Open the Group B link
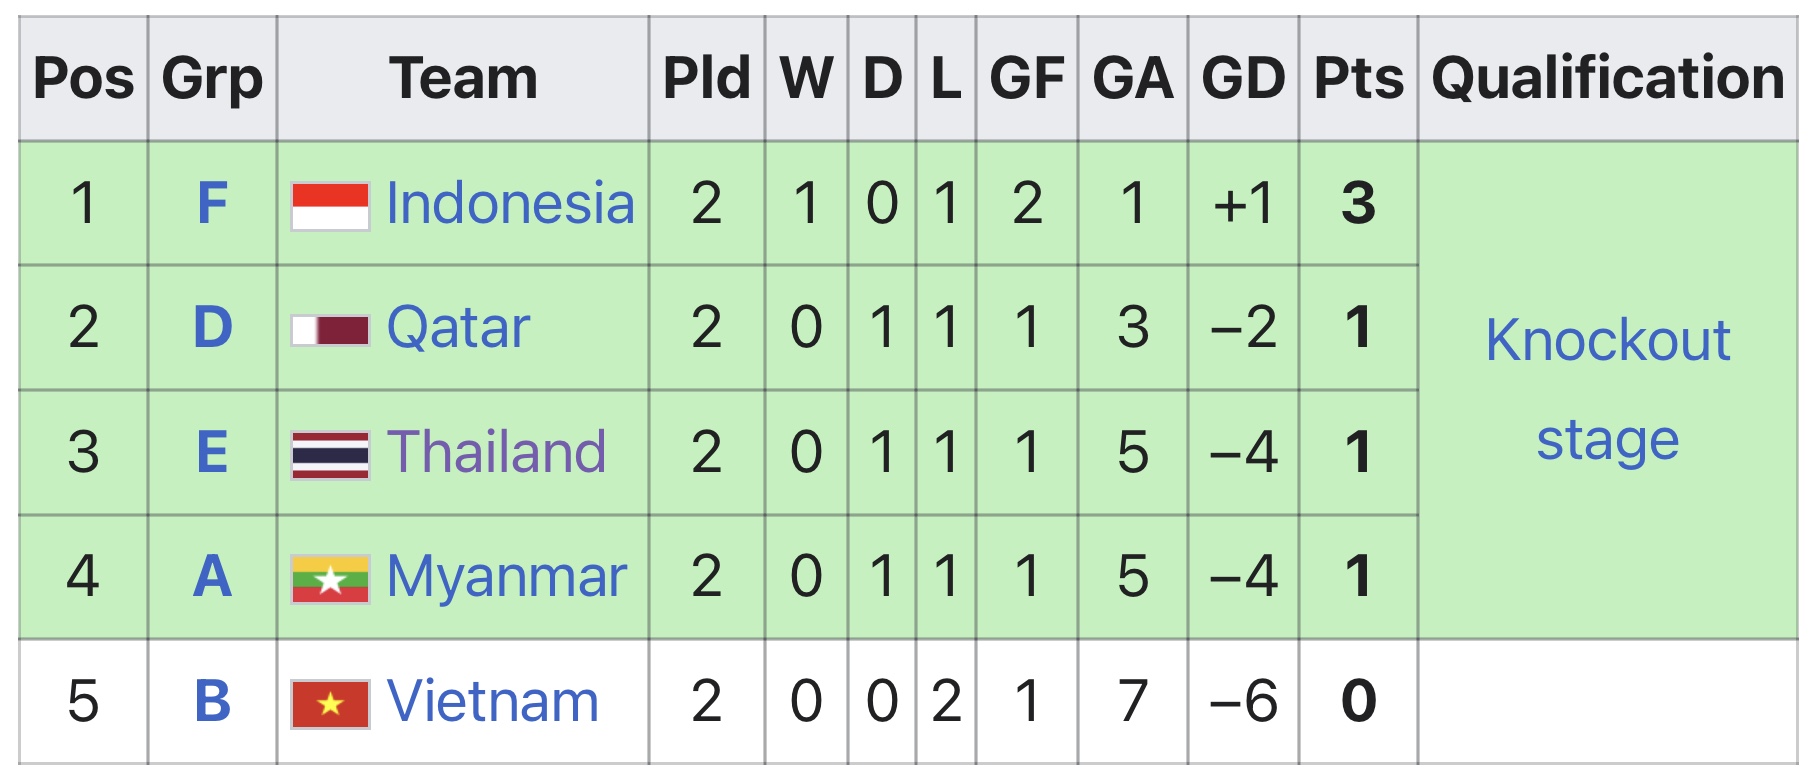Image resolution: width=1812 pixels, height=776 pixels. 212,701
